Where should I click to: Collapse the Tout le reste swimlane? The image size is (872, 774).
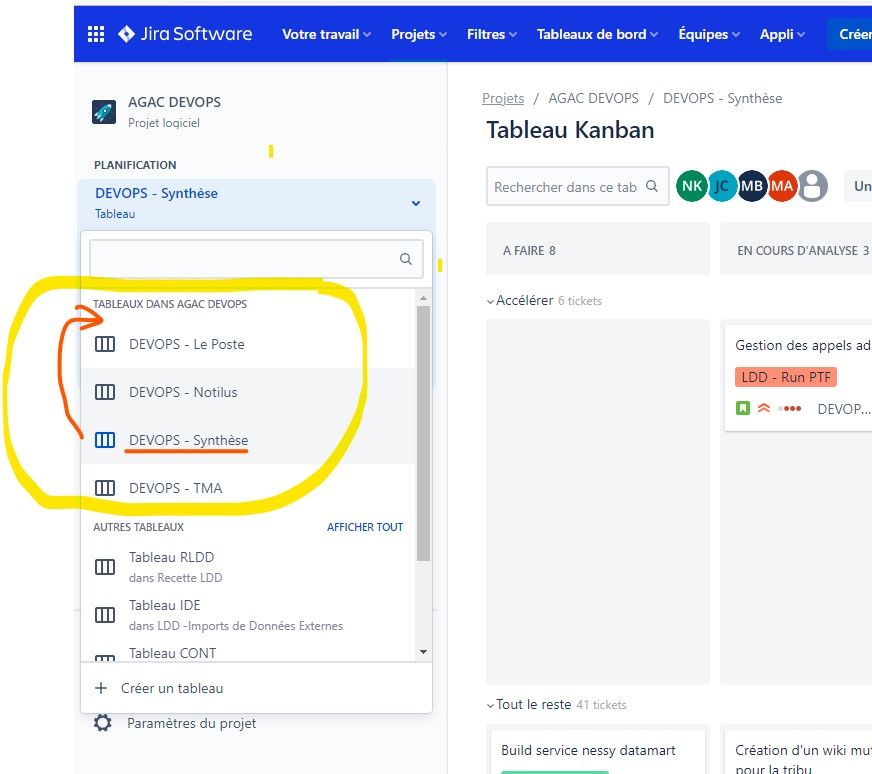point(490,706)
